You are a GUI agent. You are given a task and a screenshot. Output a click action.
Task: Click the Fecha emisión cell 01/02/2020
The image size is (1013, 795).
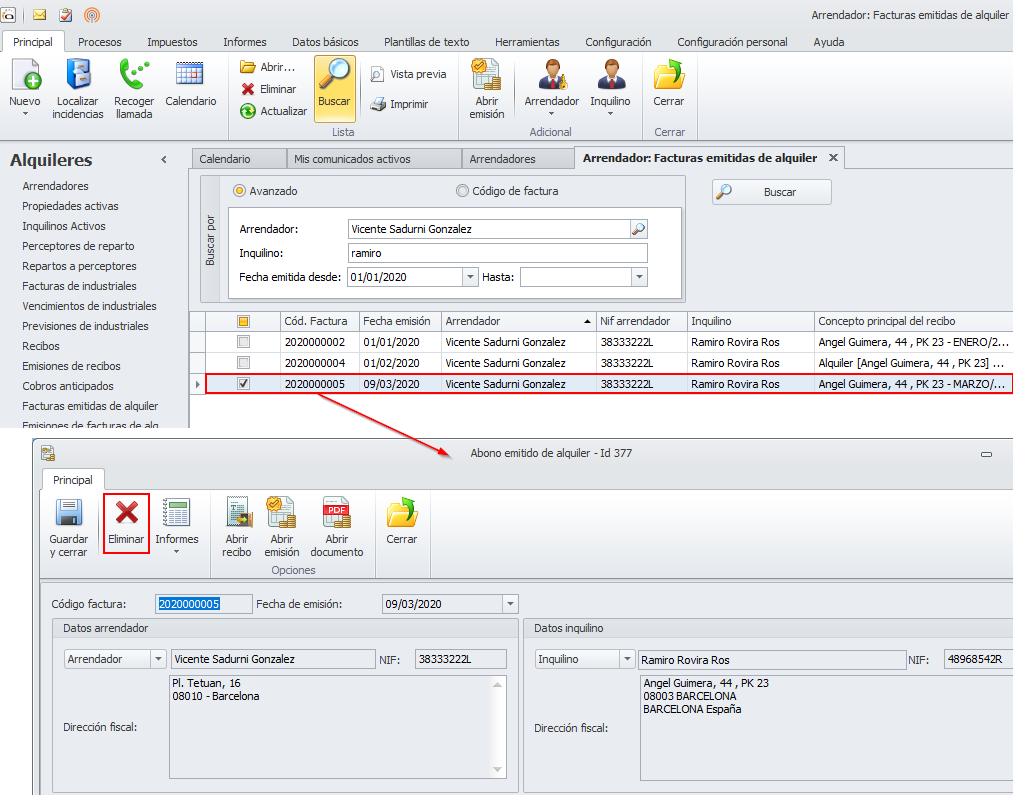[x=401, y=363]
